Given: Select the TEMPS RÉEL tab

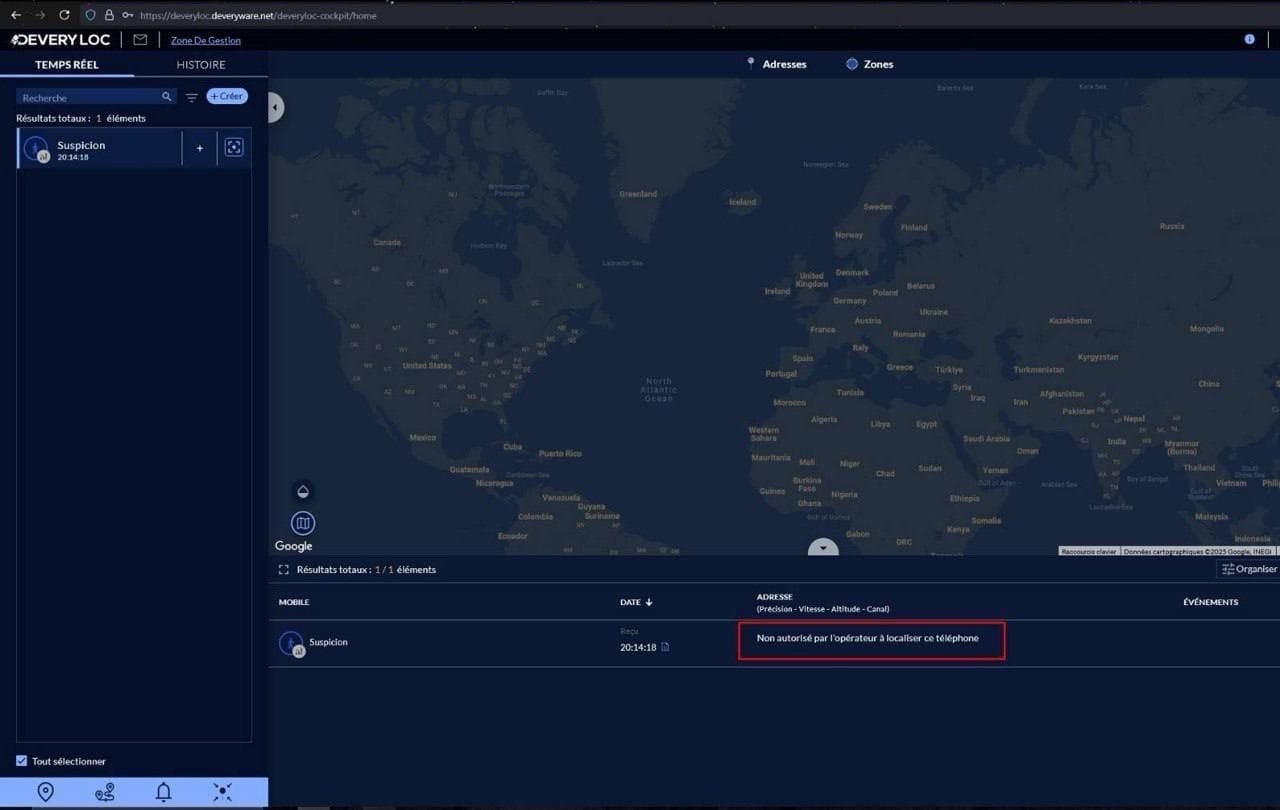Looking at the screenshot, I should [x=67, y=65].
